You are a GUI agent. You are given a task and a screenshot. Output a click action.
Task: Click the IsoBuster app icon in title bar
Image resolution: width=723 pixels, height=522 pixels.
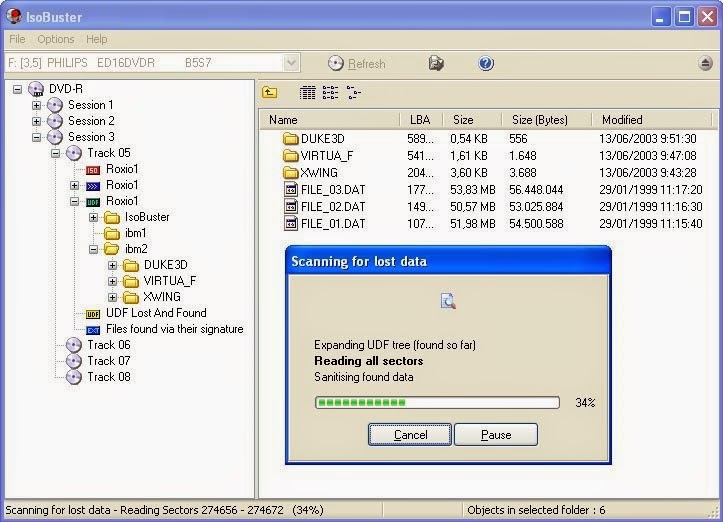14,16
